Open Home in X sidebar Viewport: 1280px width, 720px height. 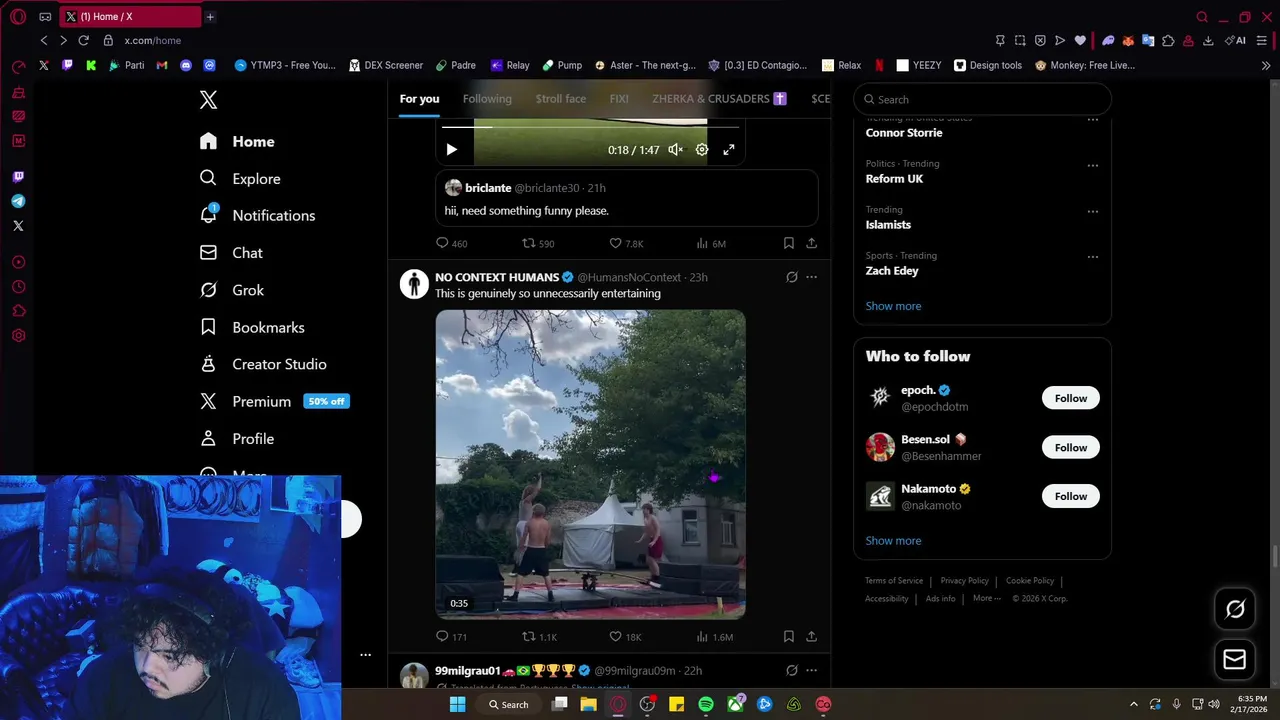237,141
